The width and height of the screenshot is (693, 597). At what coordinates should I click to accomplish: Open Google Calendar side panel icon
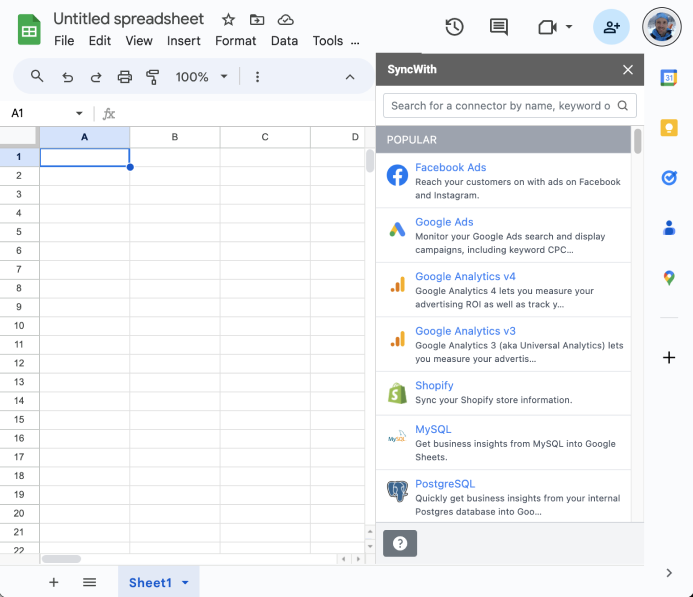[x=669, y=78]
